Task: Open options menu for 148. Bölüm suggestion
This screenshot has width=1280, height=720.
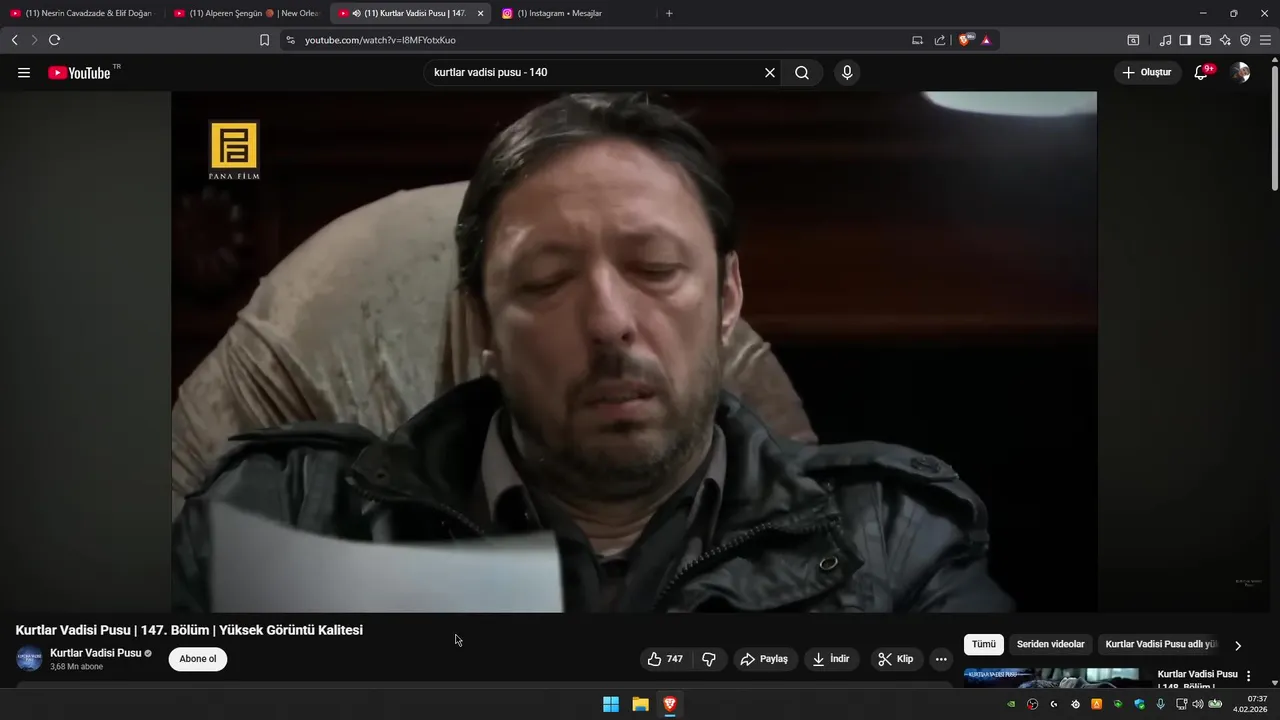Action: [x=1248, y=676]
